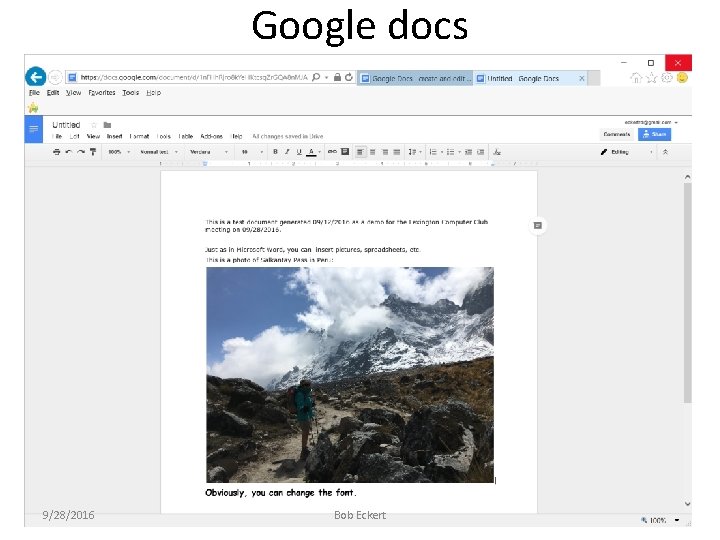This screenshot has height=540, width=720.
Task: Toggle Underline formatting
Action: pyautogui.click(x=299, y=152)
